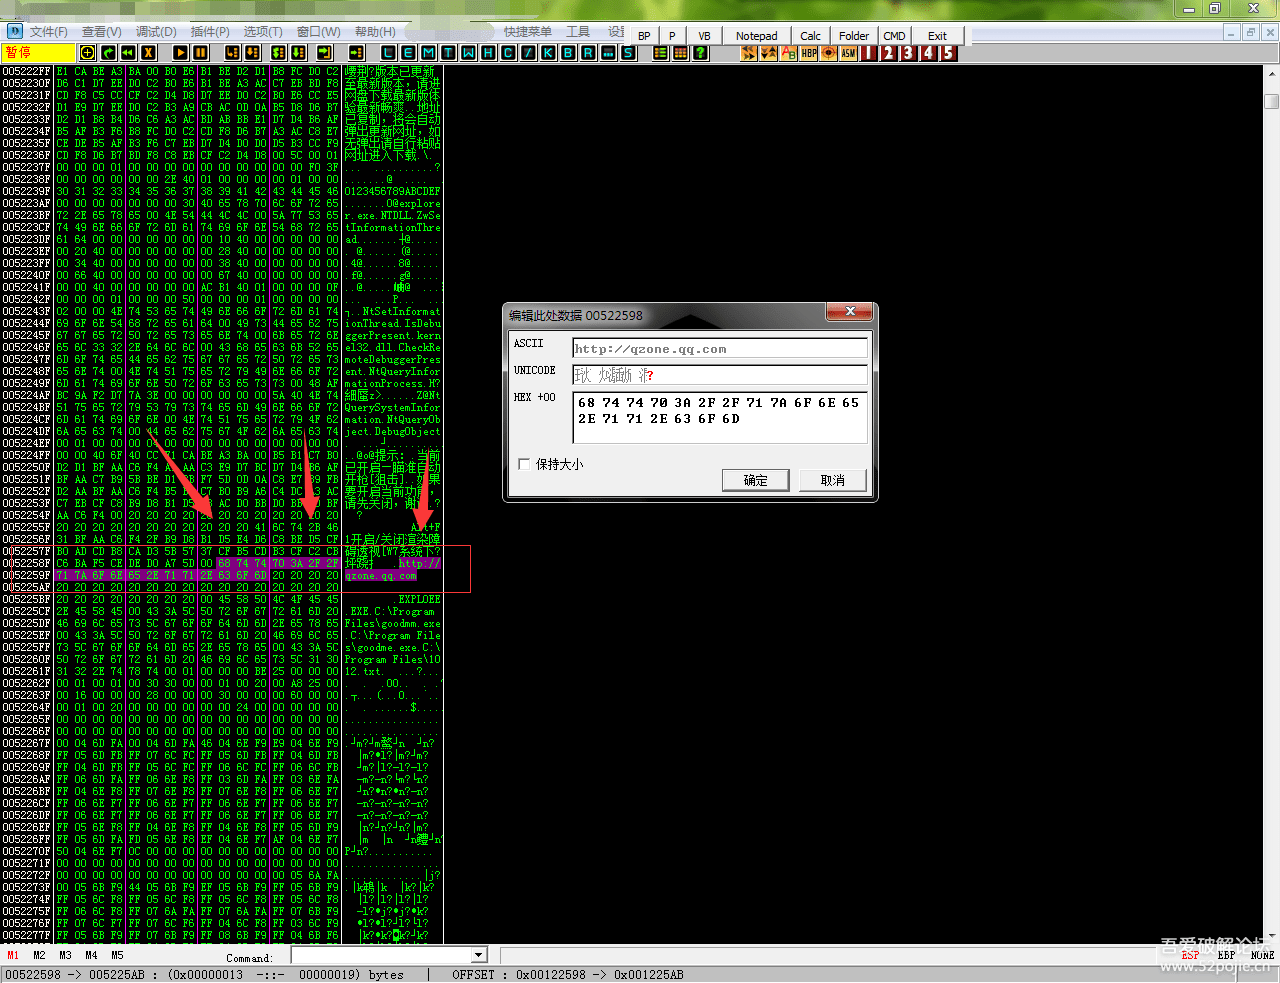Click the dump window vertical scrollbar
This screenshot has height=983, width=1280.
point(1271,500)
